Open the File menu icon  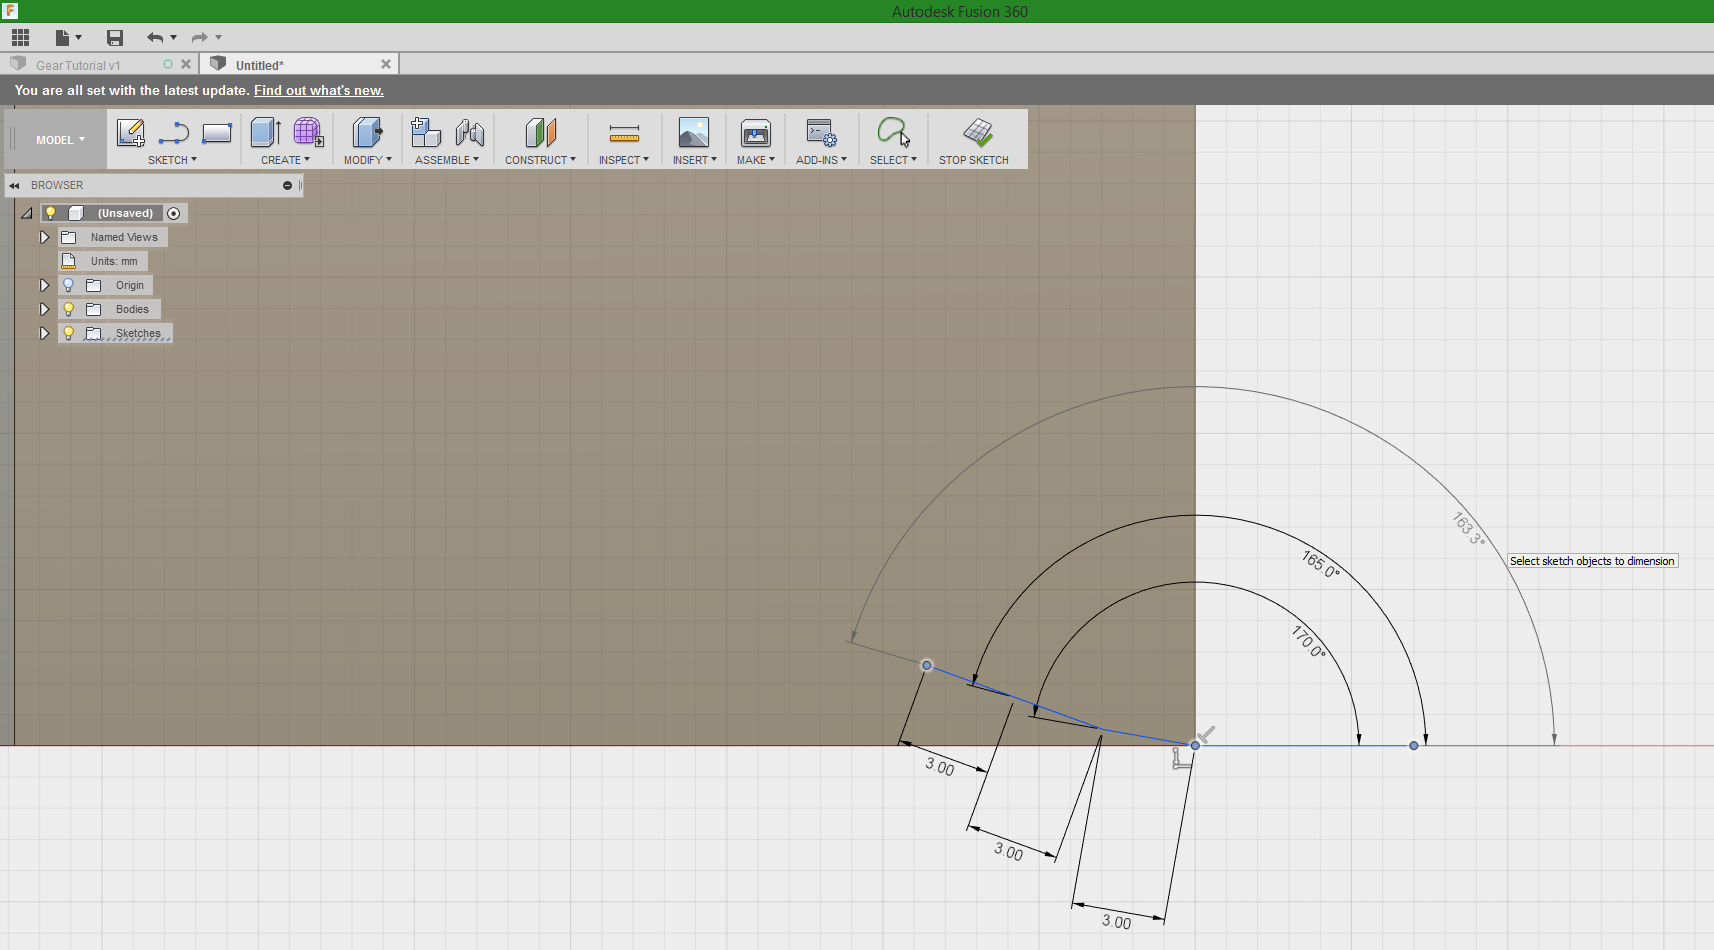(63, 38)
